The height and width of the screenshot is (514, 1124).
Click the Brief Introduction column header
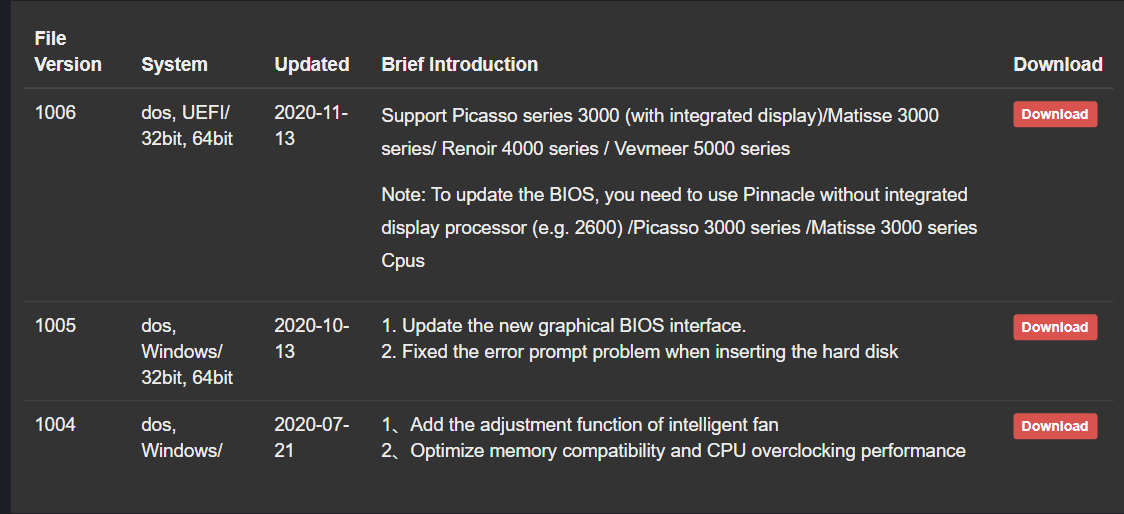pos(459,64)
